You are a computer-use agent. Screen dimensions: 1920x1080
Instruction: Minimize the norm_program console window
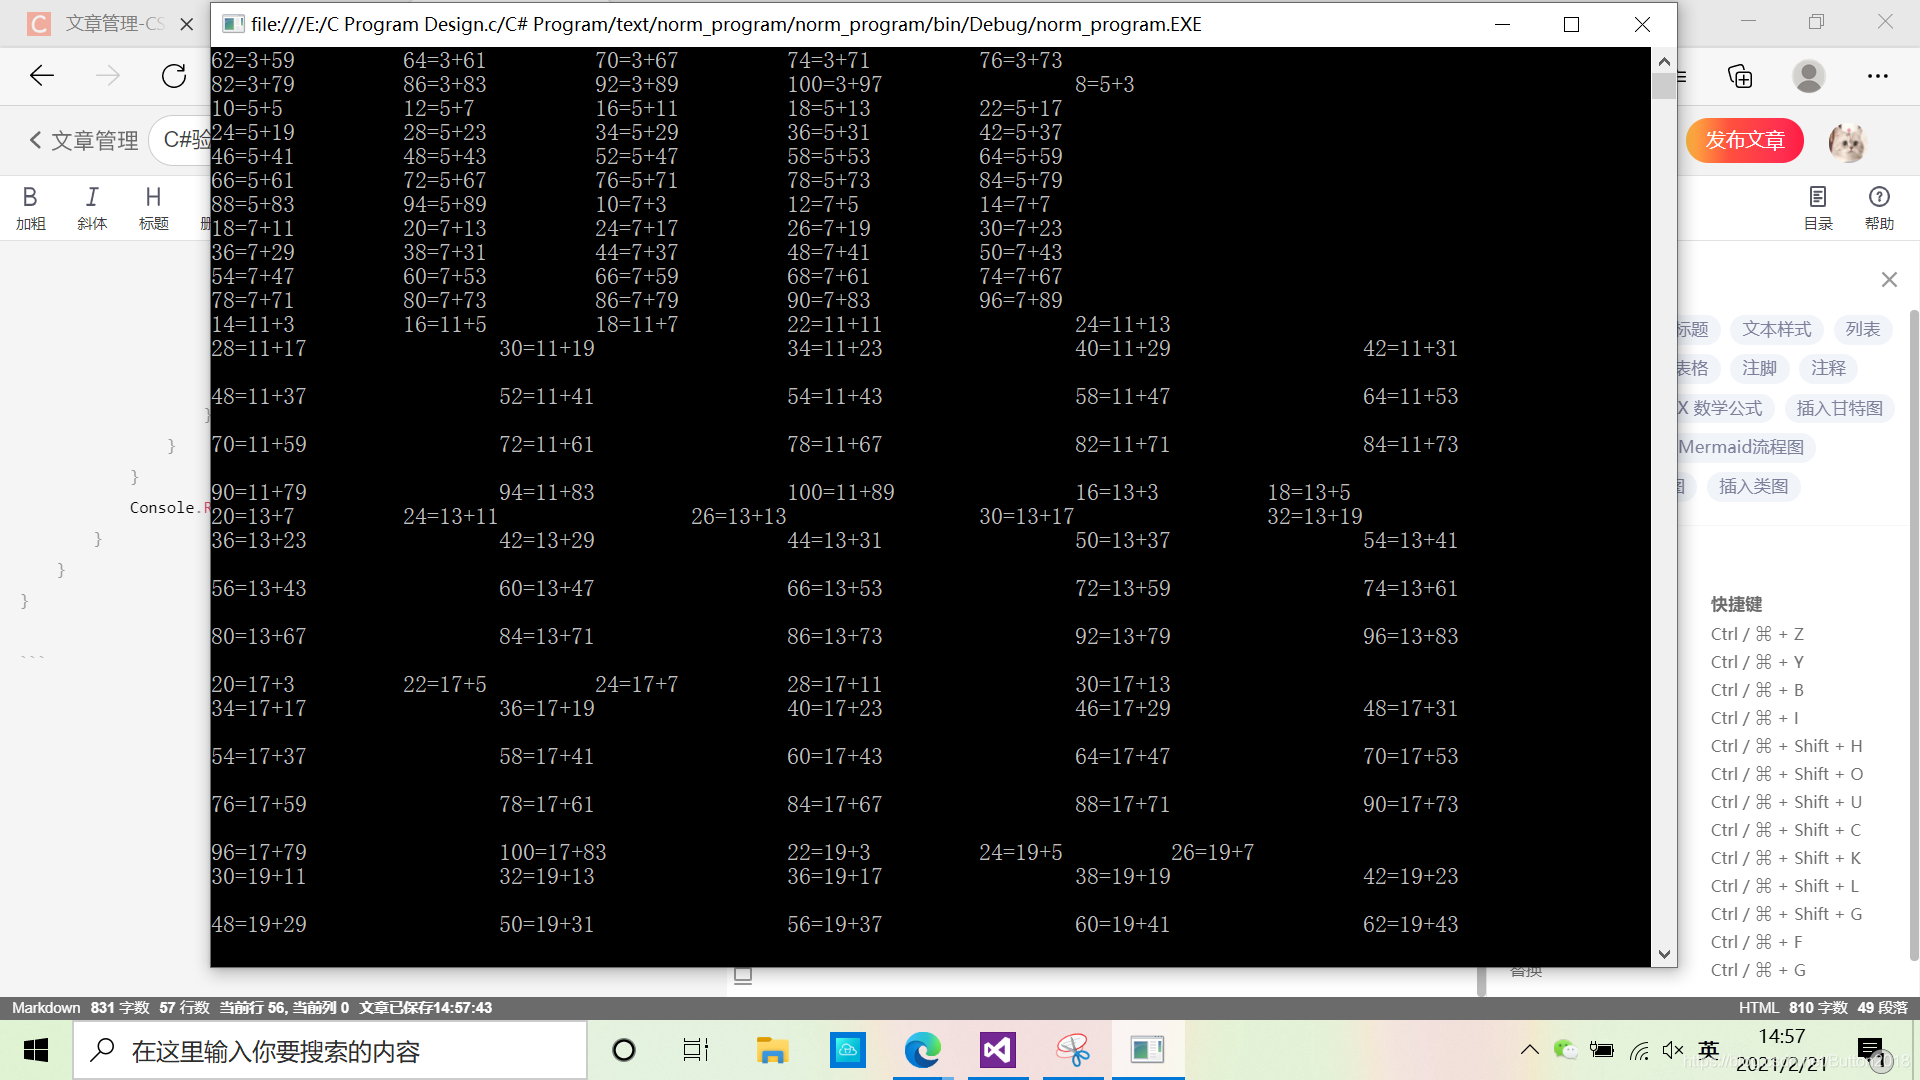point(1502,24)
